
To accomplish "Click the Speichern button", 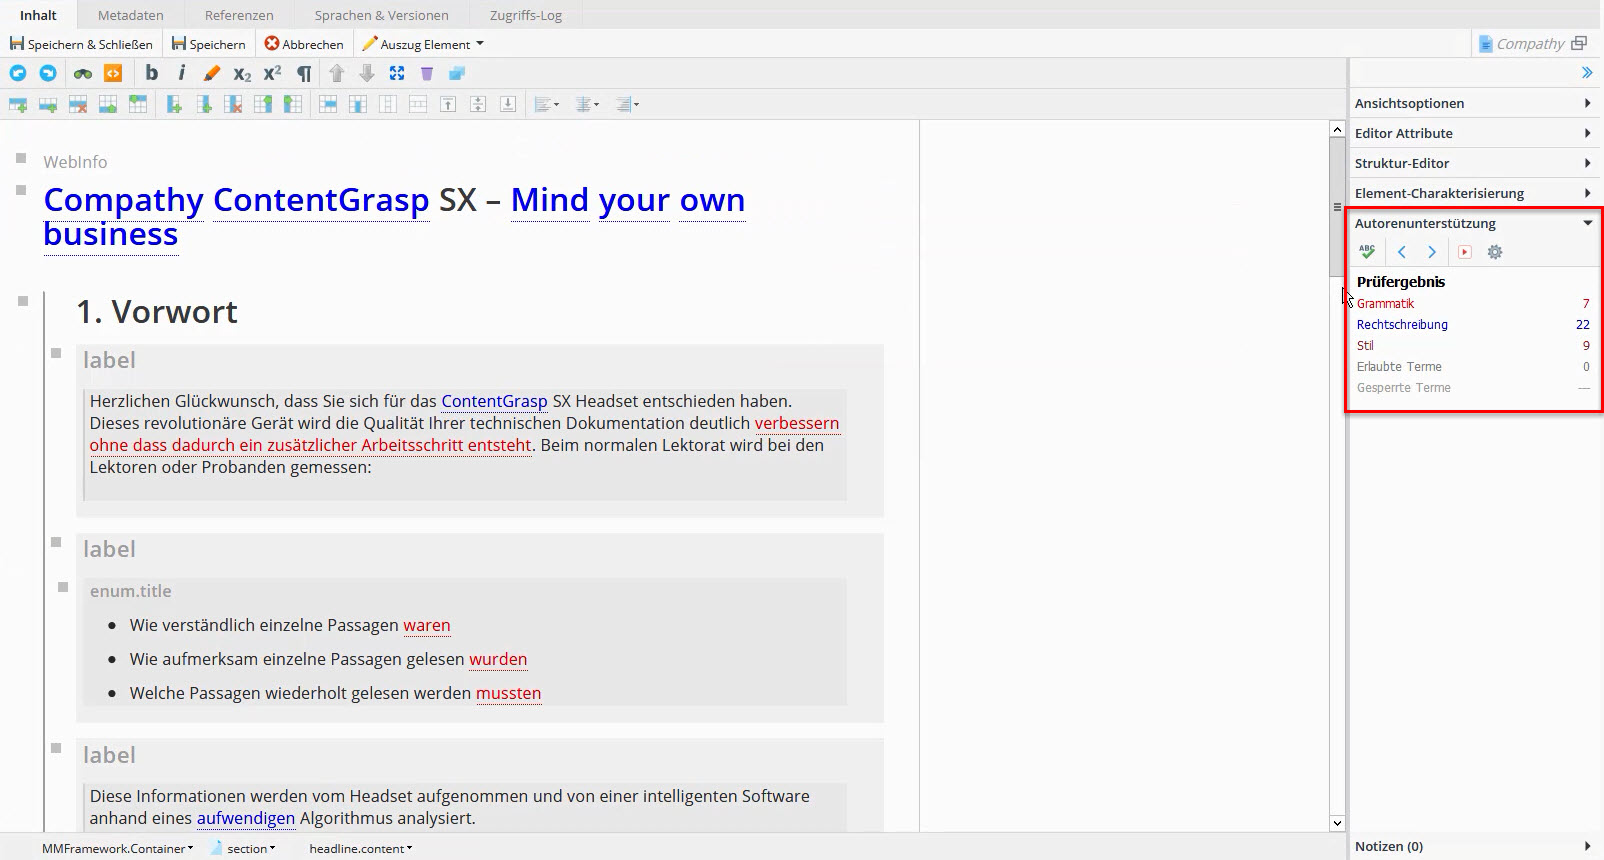I will (x=208, y=44).
